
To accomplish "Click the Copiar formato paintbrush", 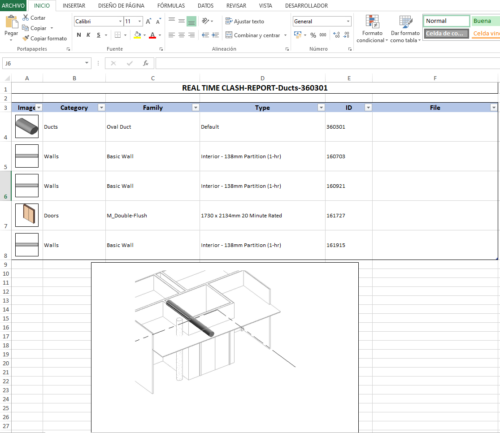I will click(25, 38).
